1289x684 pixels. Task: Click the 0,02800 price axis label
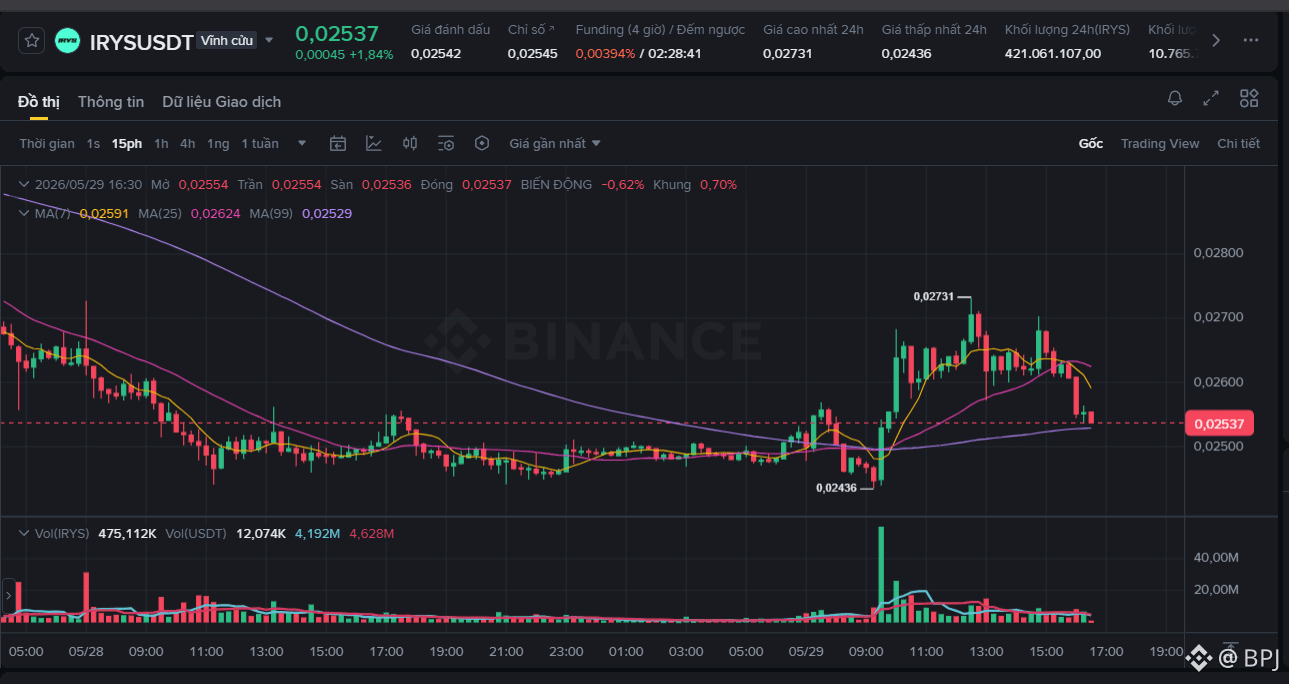tap(1218, 253)
